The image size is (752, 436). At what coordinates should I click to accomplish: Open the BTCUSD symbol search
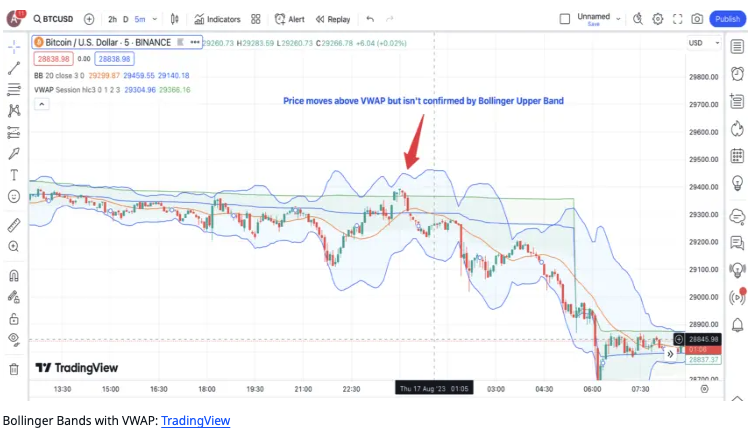point(53,19)
